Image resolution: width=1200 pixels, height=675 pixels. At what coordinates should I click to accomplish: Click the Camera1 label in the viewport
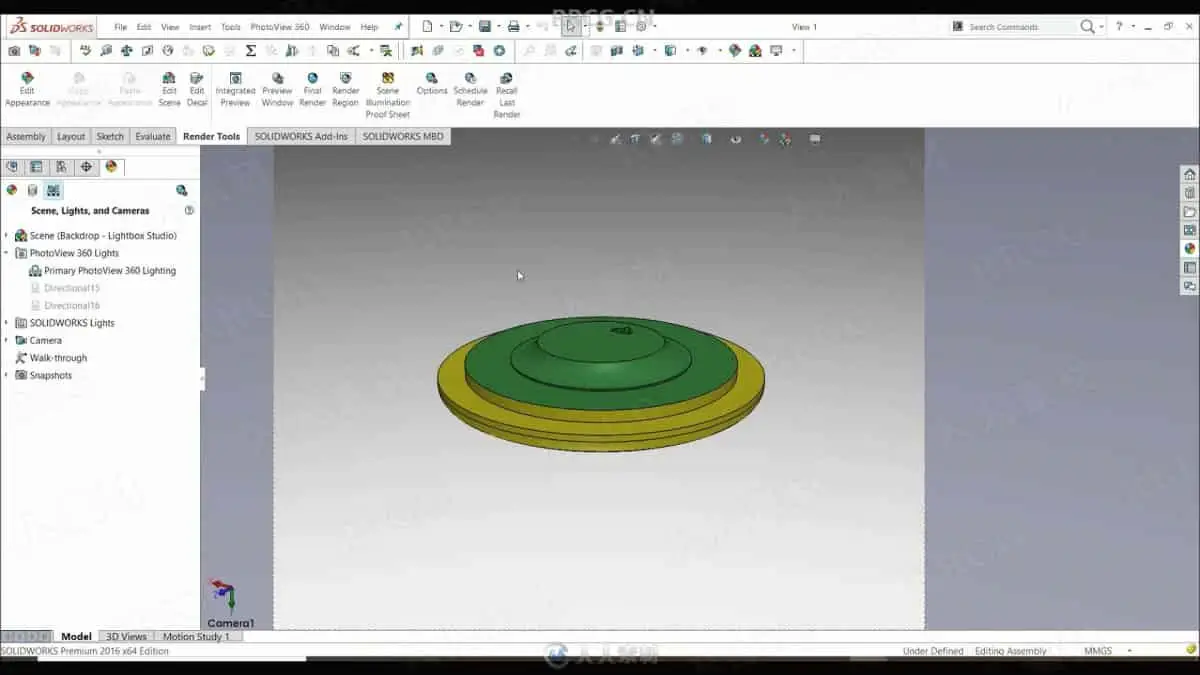231,623
